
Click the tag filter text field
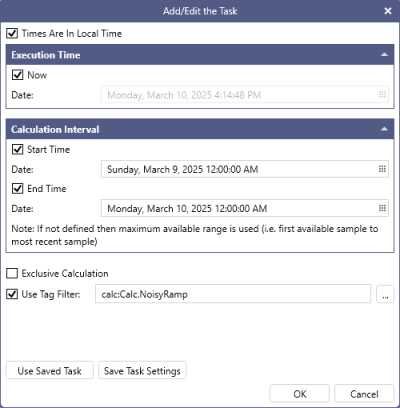233,294
